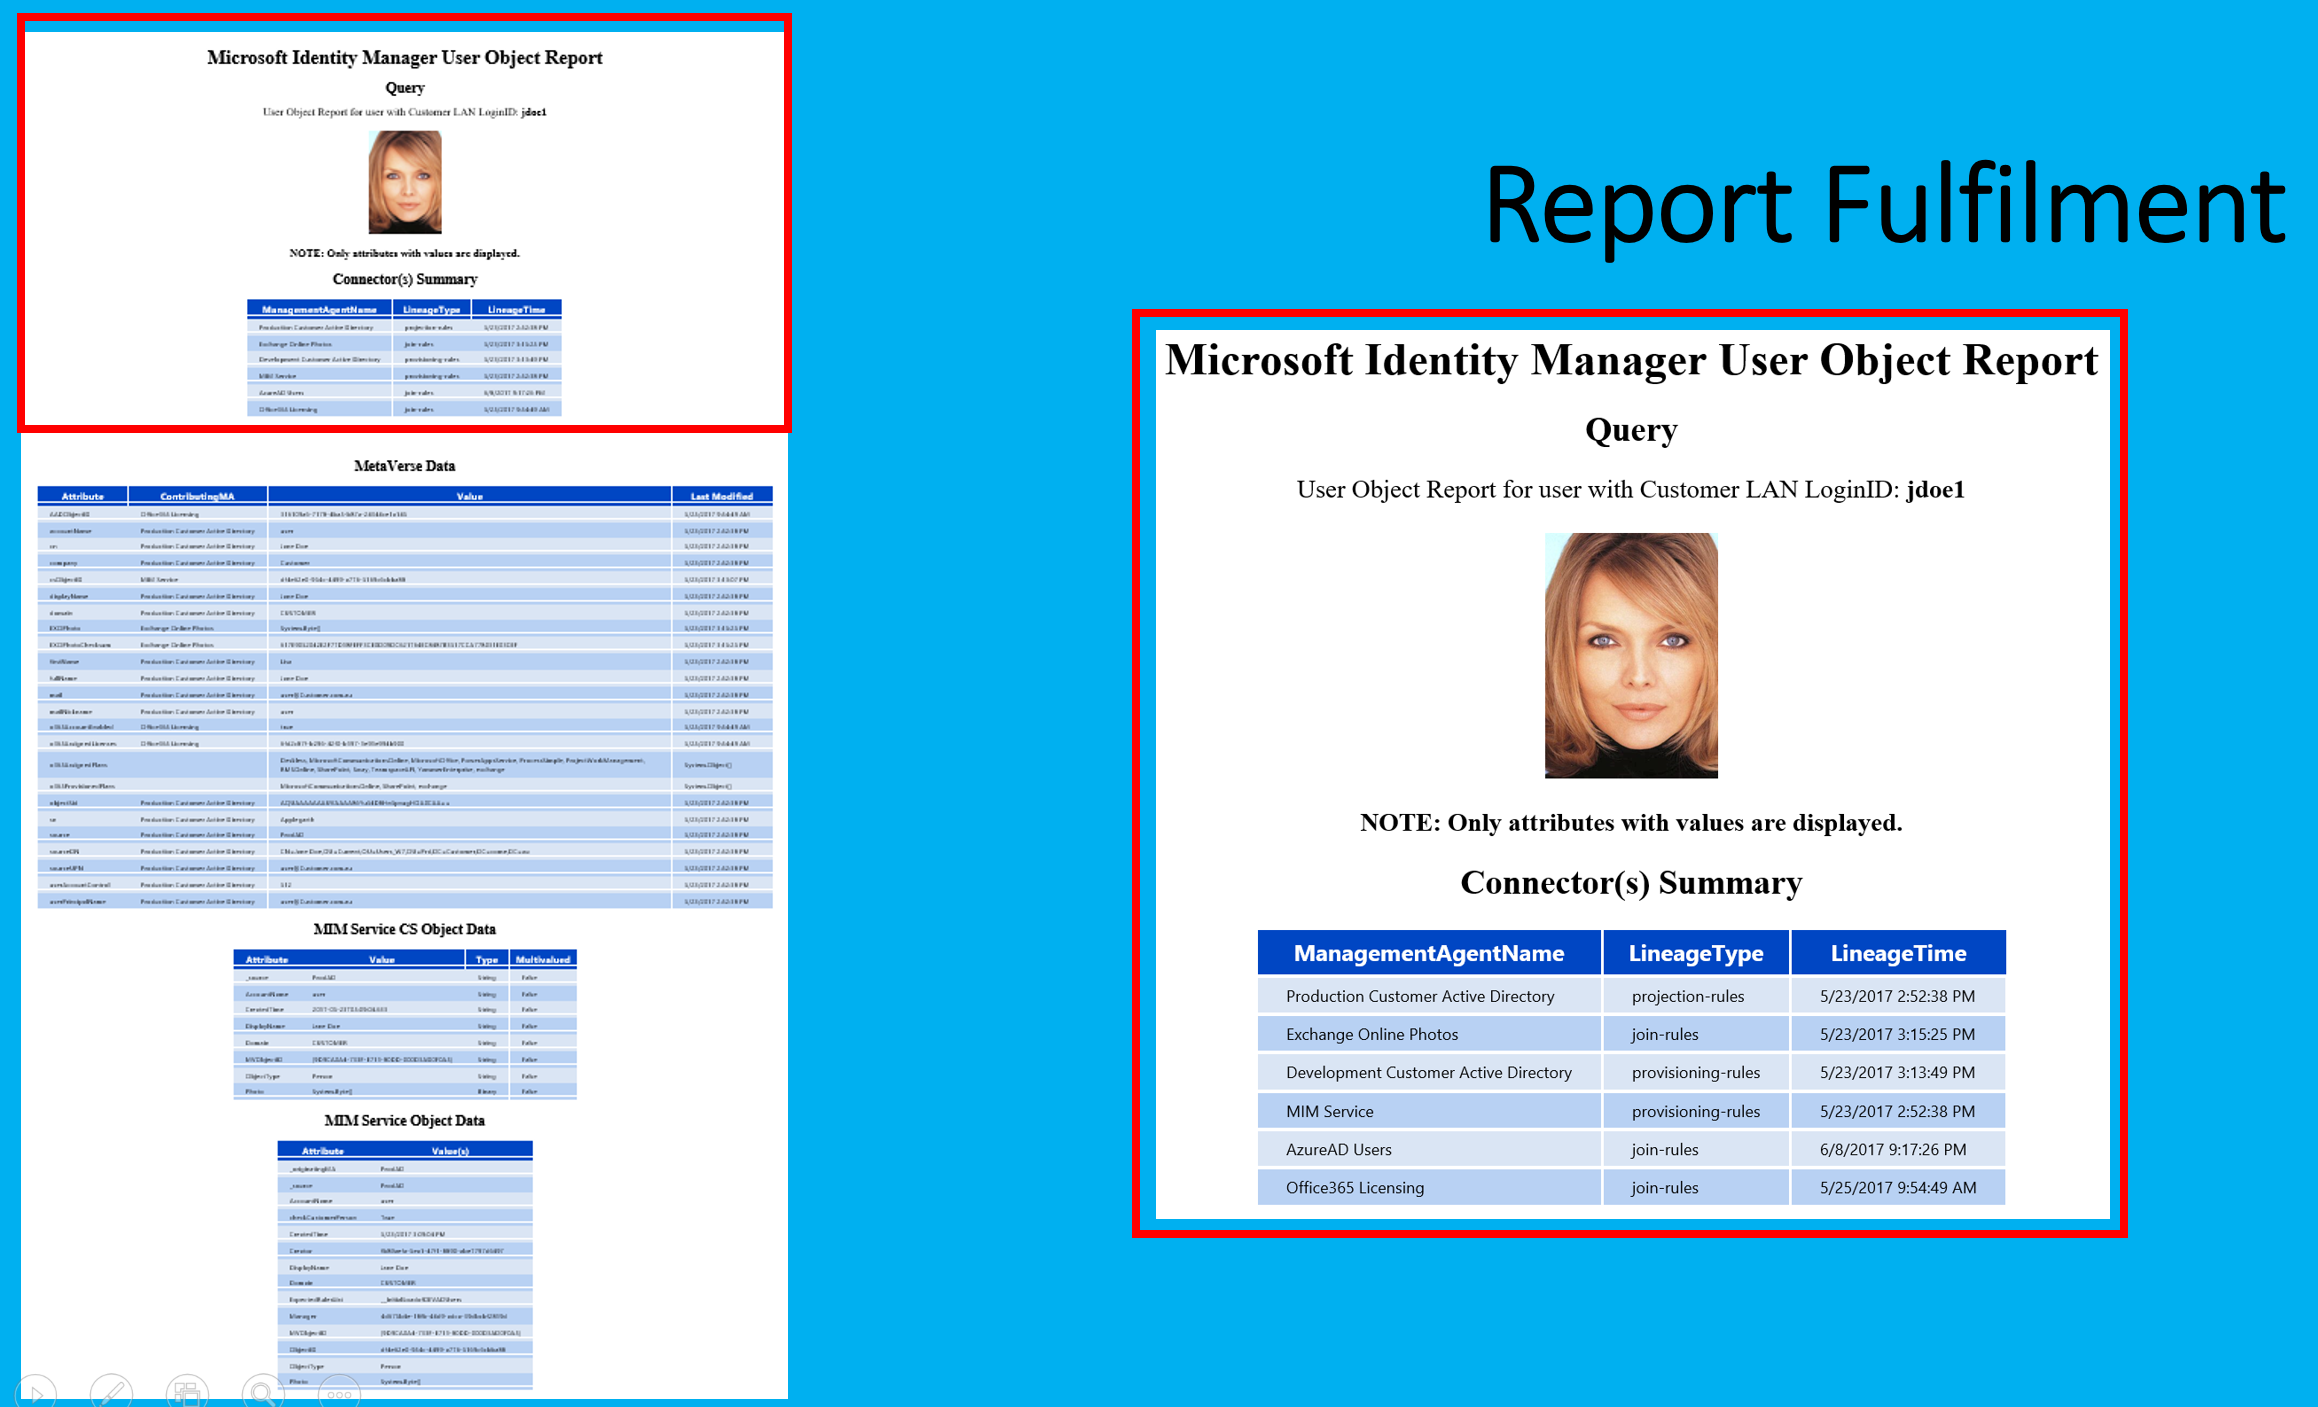Open the see all slides view icon
Screen dimensions: 2318x1407
pyautogui.click(x=187, y=1391)
